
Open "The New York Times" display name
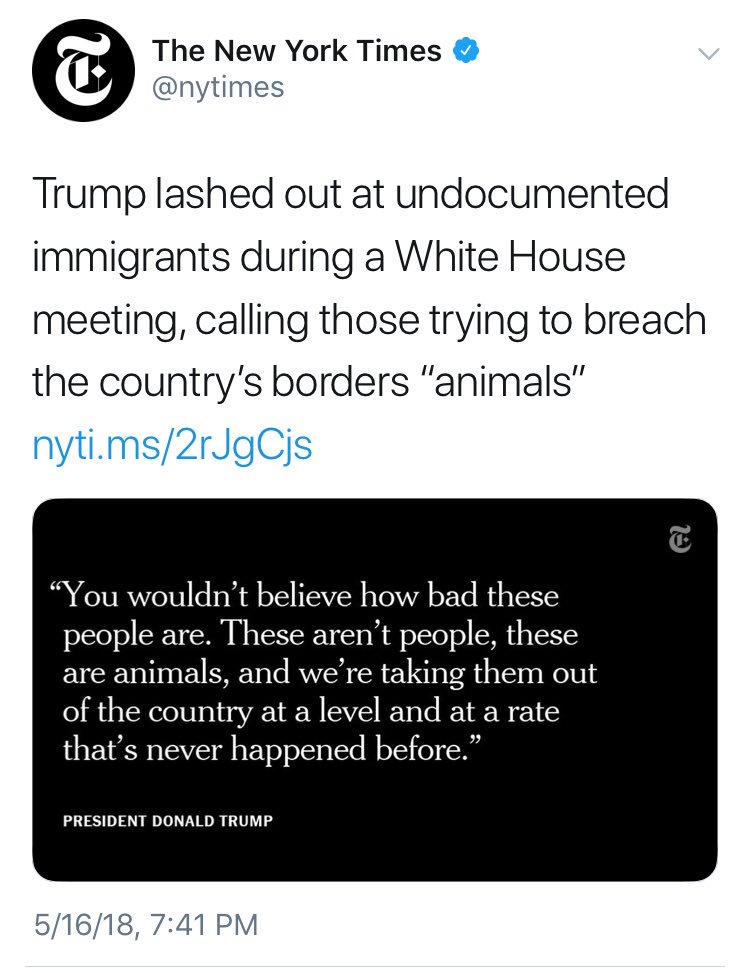pos(297,49)
